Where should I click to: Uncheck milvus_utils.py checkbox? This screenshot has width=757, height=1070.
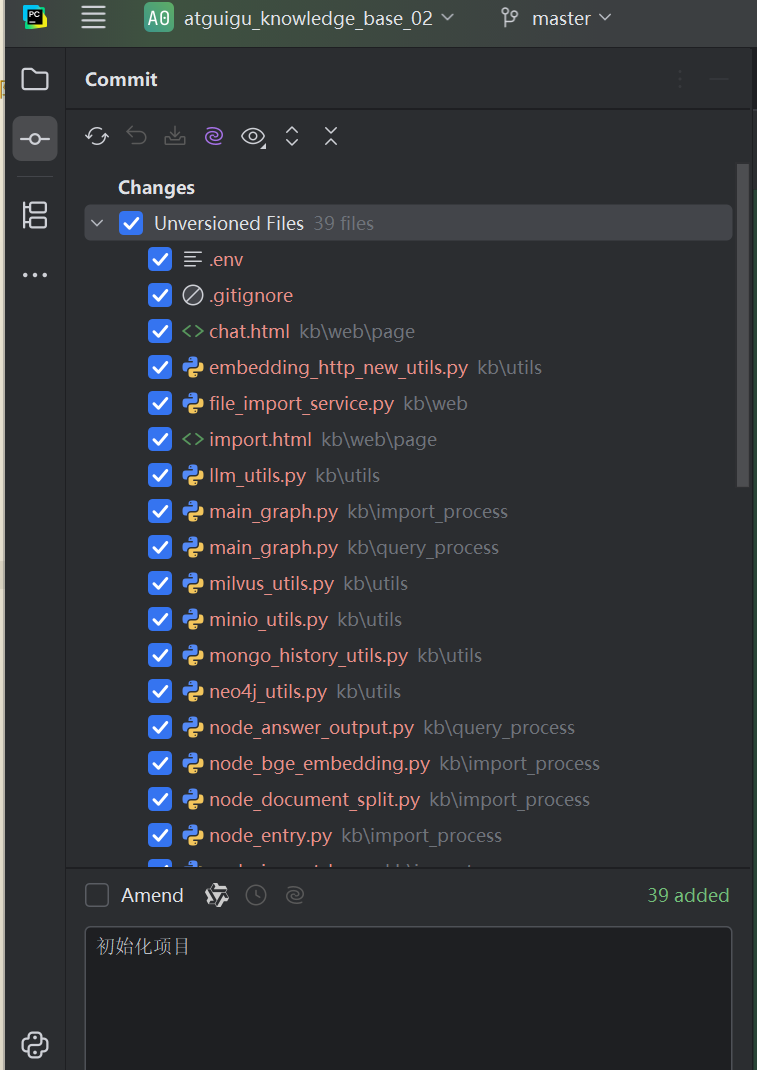coord(160,583)
